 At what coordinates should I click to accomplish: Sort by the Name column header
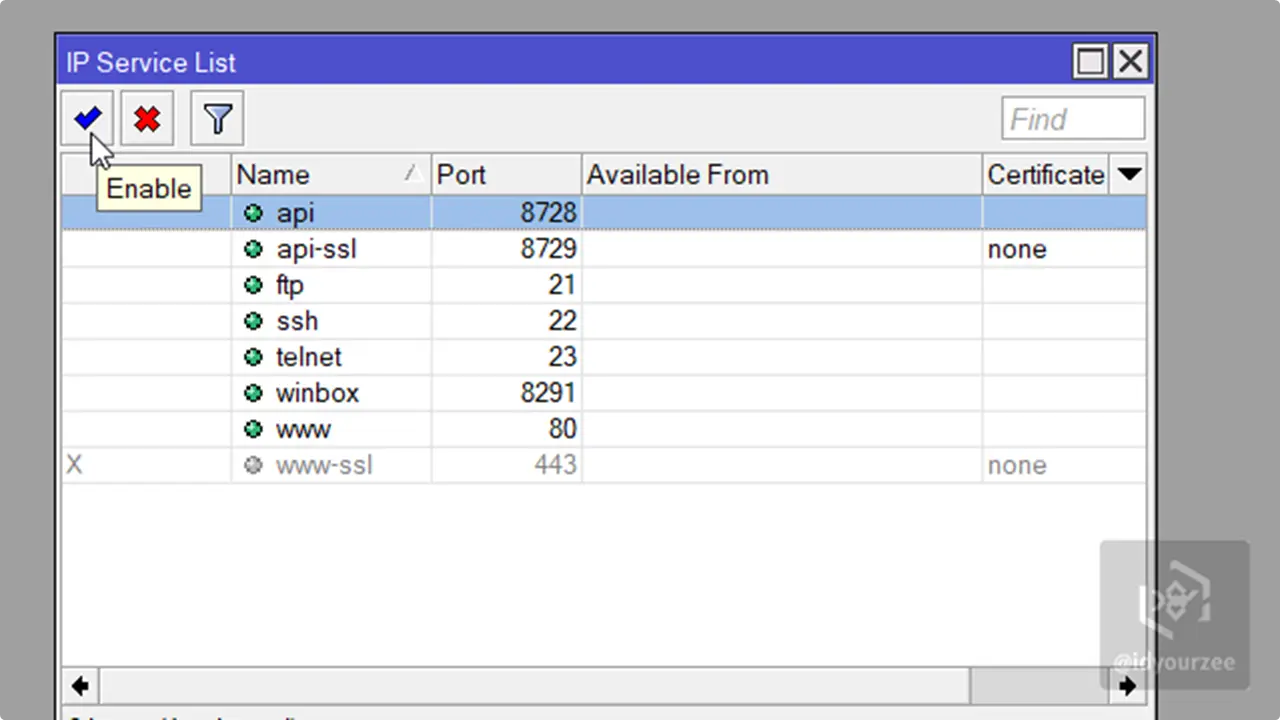pyautogui.click(x=331, y=175)
